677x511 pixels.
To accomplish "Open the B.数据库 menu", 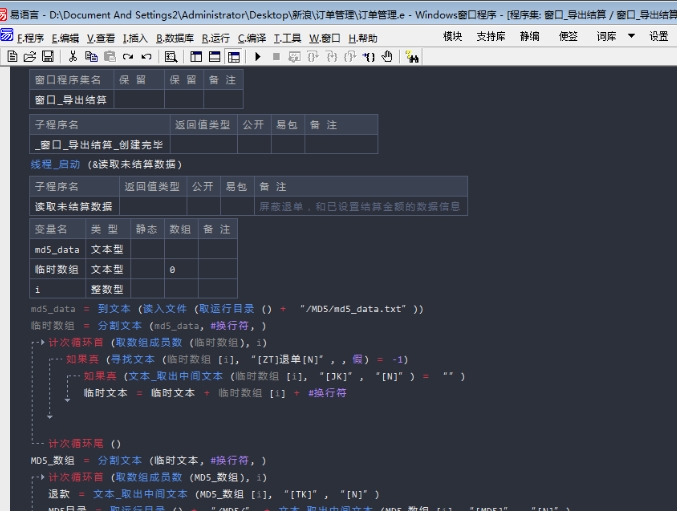I will coord(174,38).
